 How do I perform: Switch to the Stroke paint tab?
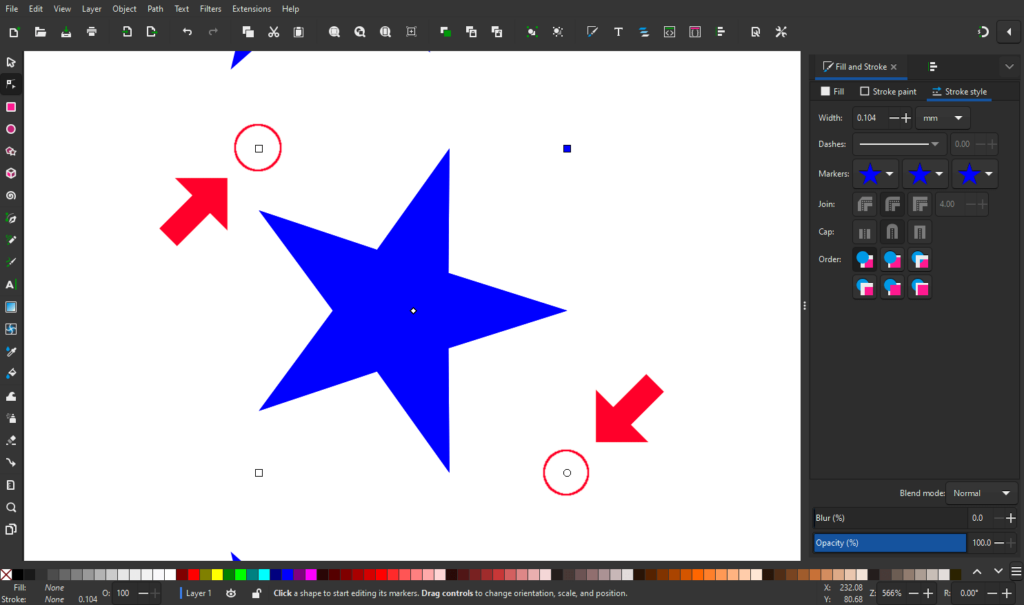click(x=888, y=91)
